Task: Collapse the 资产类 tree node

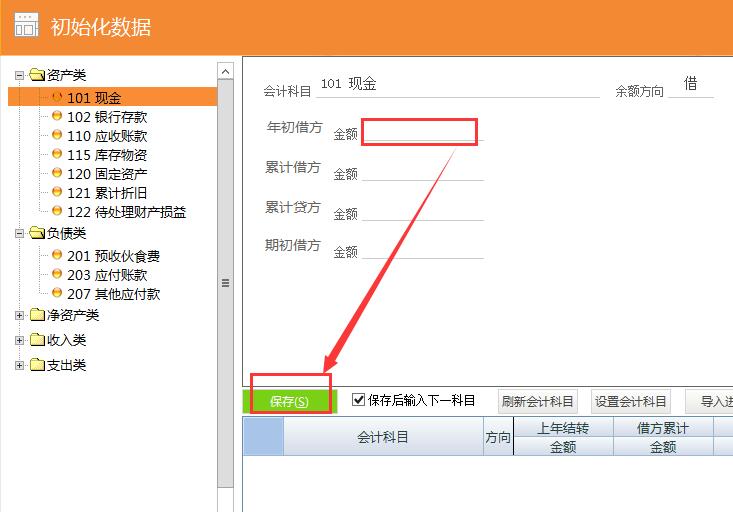Action: click(20, 75)
